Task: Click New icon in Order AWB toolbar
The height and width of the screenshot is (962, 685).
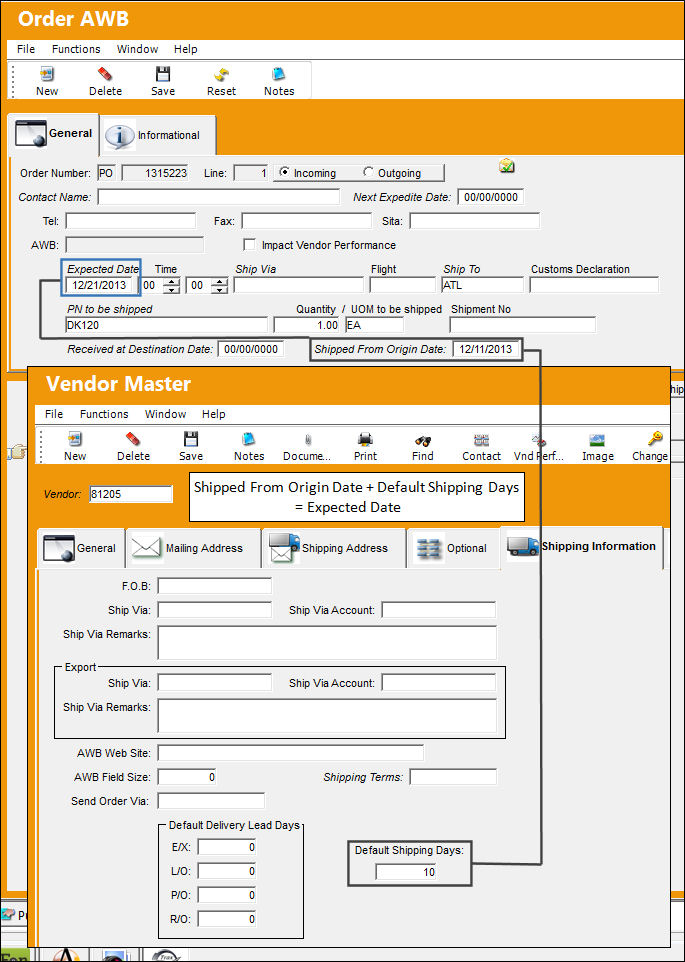Action: pos(47,75)
